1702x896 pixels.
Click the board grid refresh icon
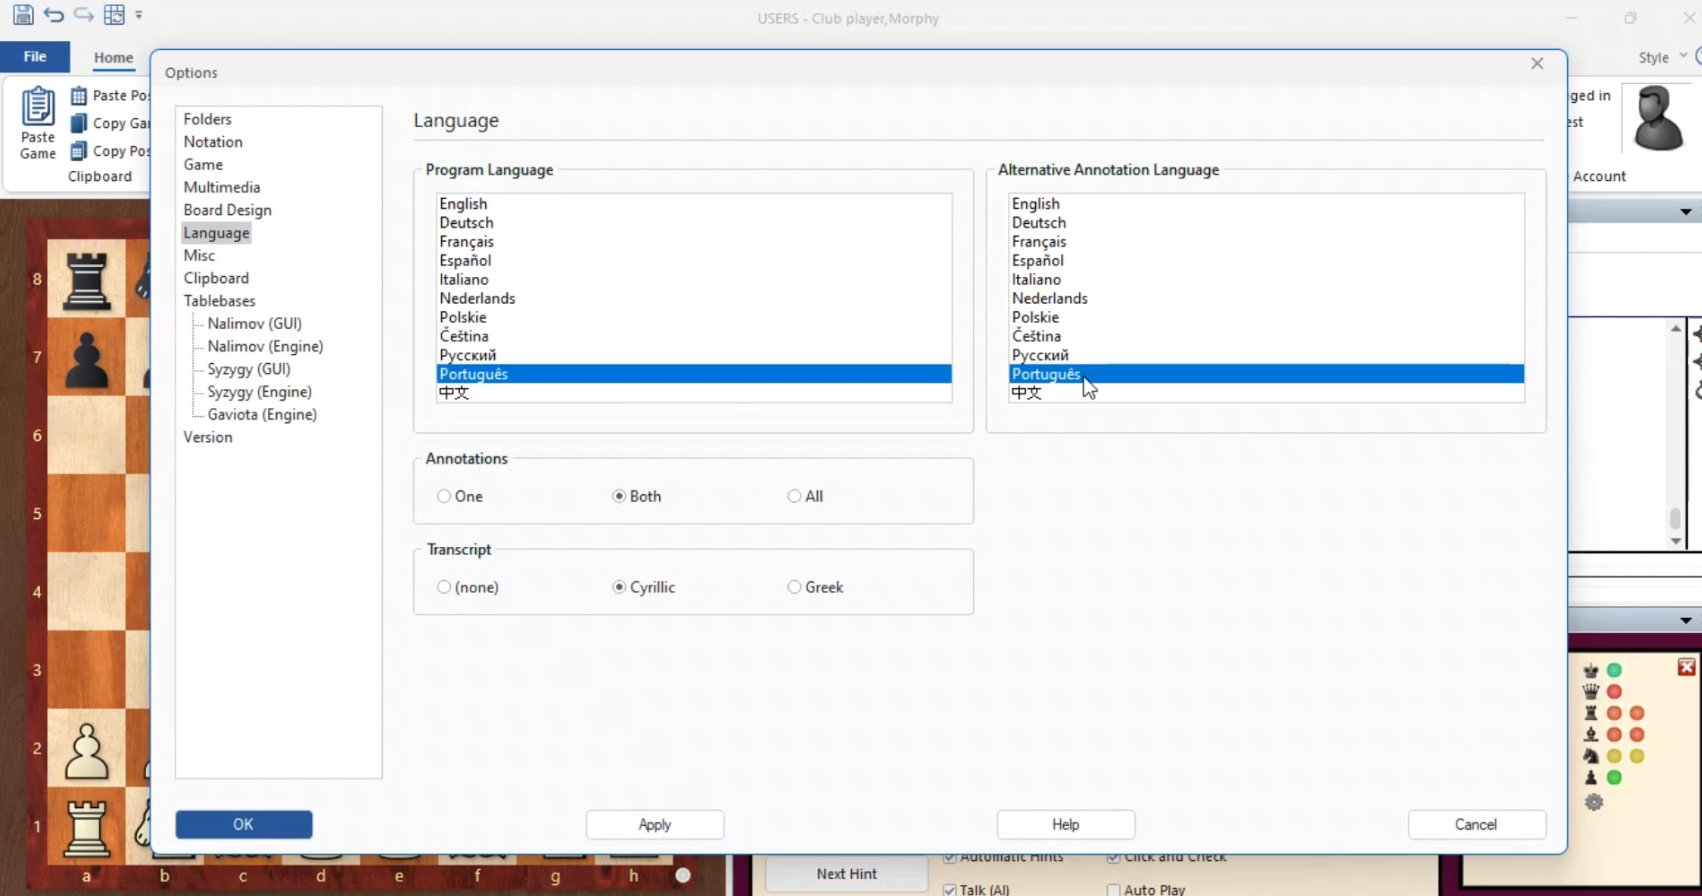(x=114, y=15)
